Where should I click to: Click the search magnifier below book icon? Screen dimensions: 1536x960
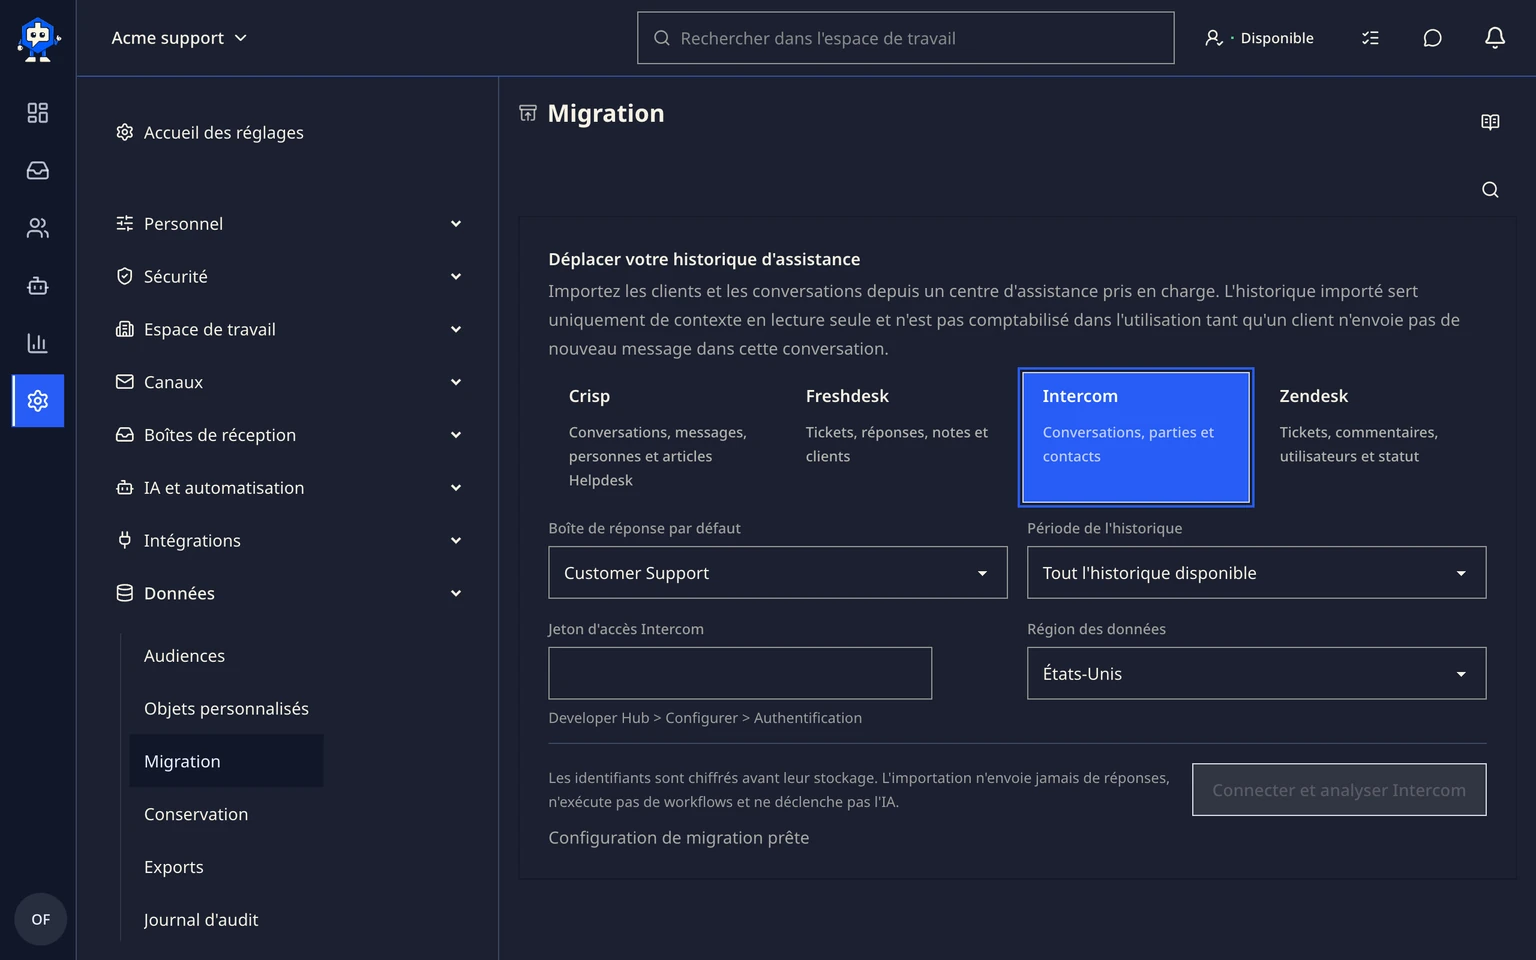pos(1490,190)
